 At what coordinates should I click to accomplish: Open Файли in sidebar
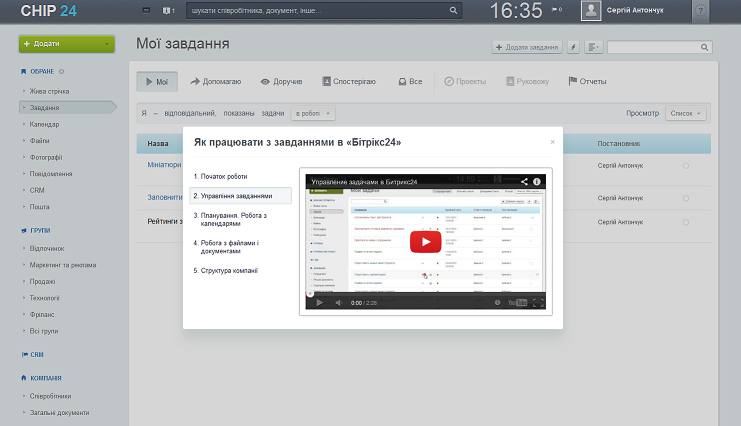point(39,141)
